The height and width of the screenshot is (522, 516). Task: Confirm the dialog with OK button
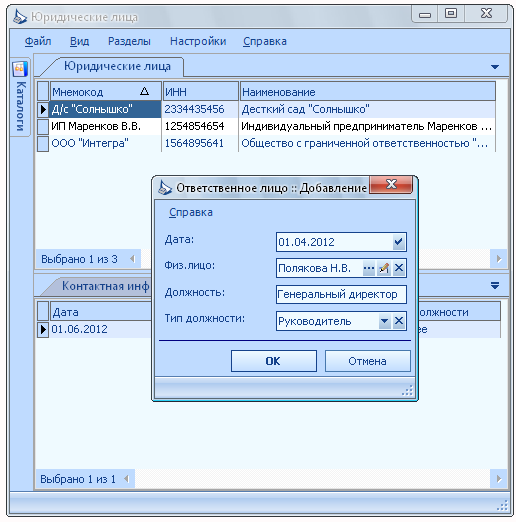tap(274, 361)
